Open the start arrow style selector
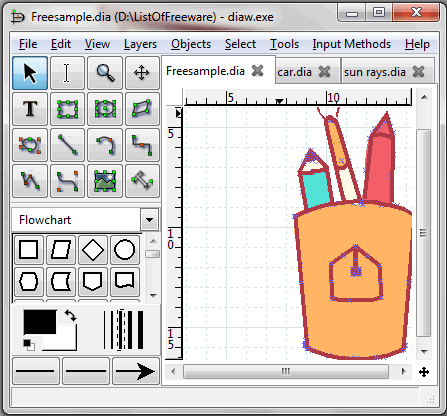 tap(36, 371)
